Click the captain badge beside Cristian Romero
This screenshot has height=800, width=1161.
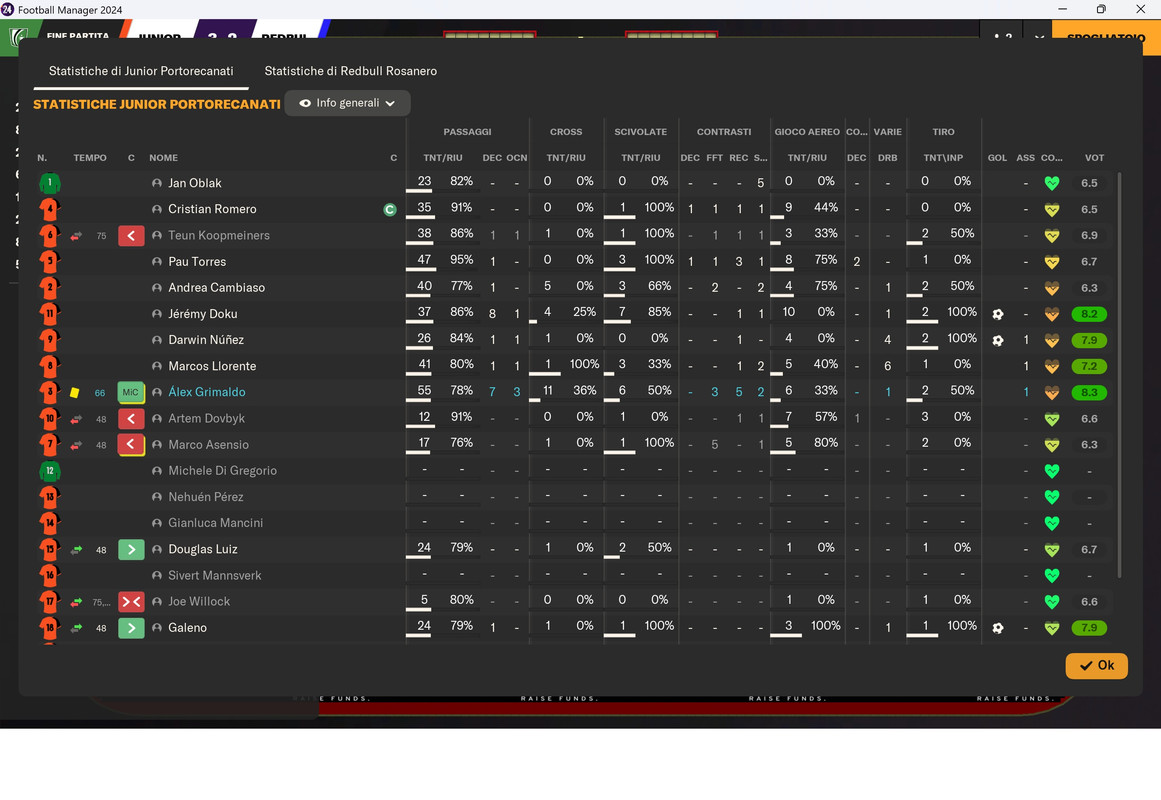(389, 210)
